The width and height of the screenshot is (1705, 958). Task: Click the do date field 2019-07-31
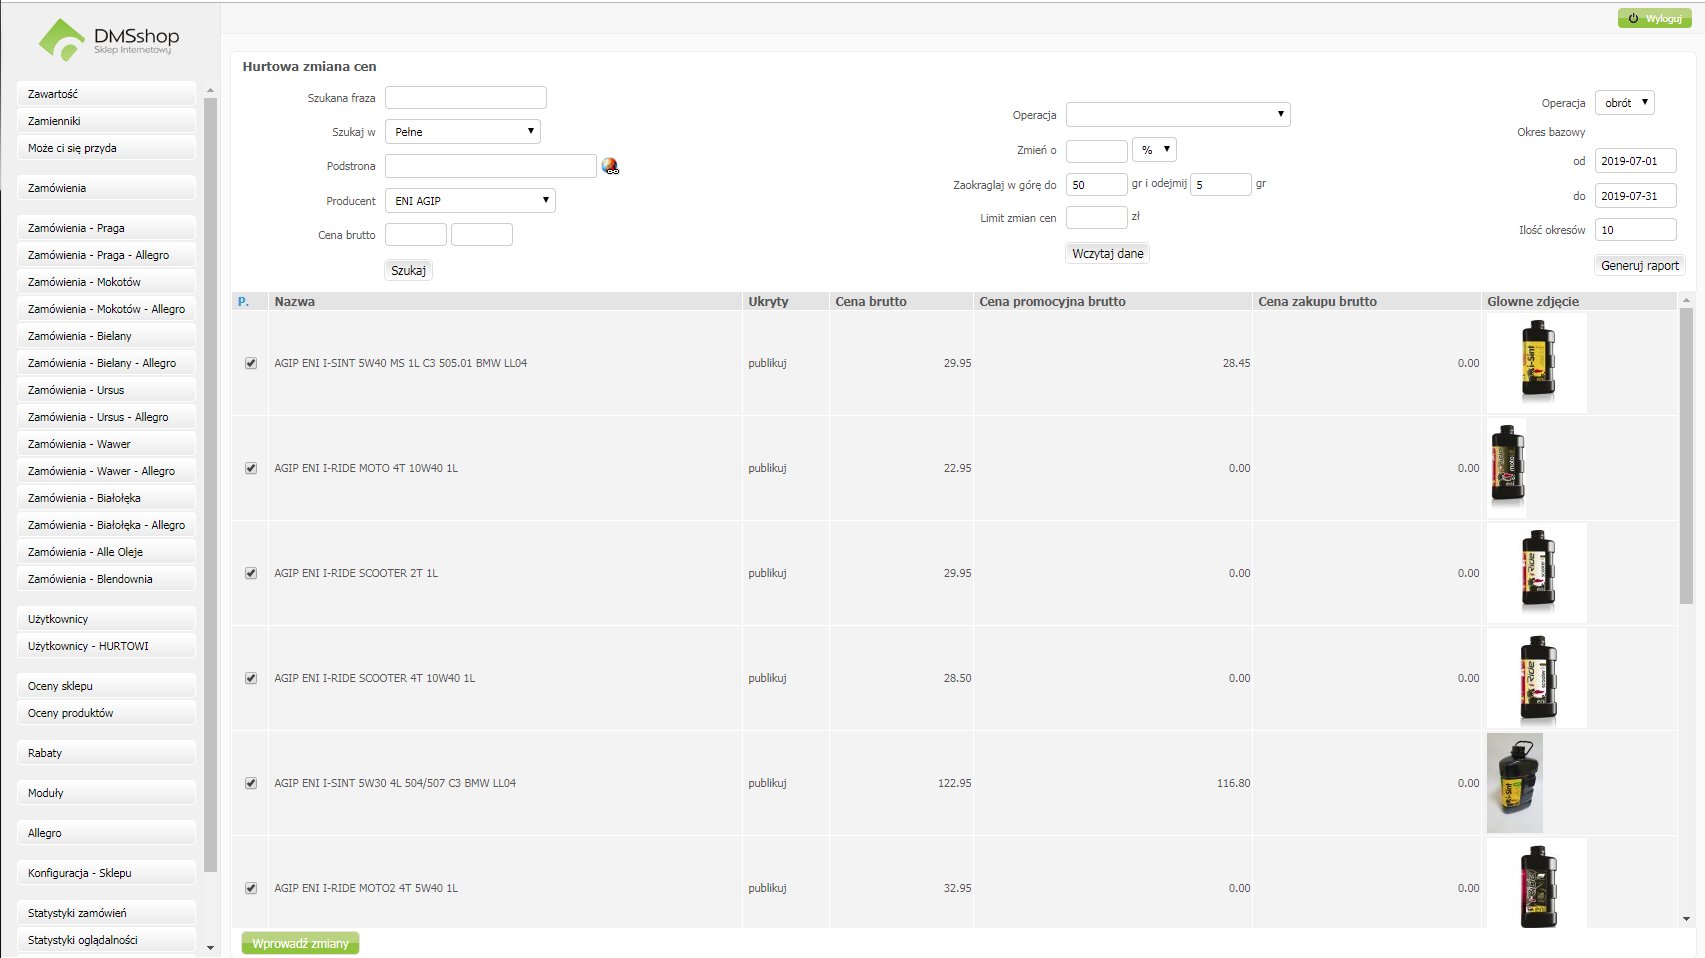tap(1636, 195)
